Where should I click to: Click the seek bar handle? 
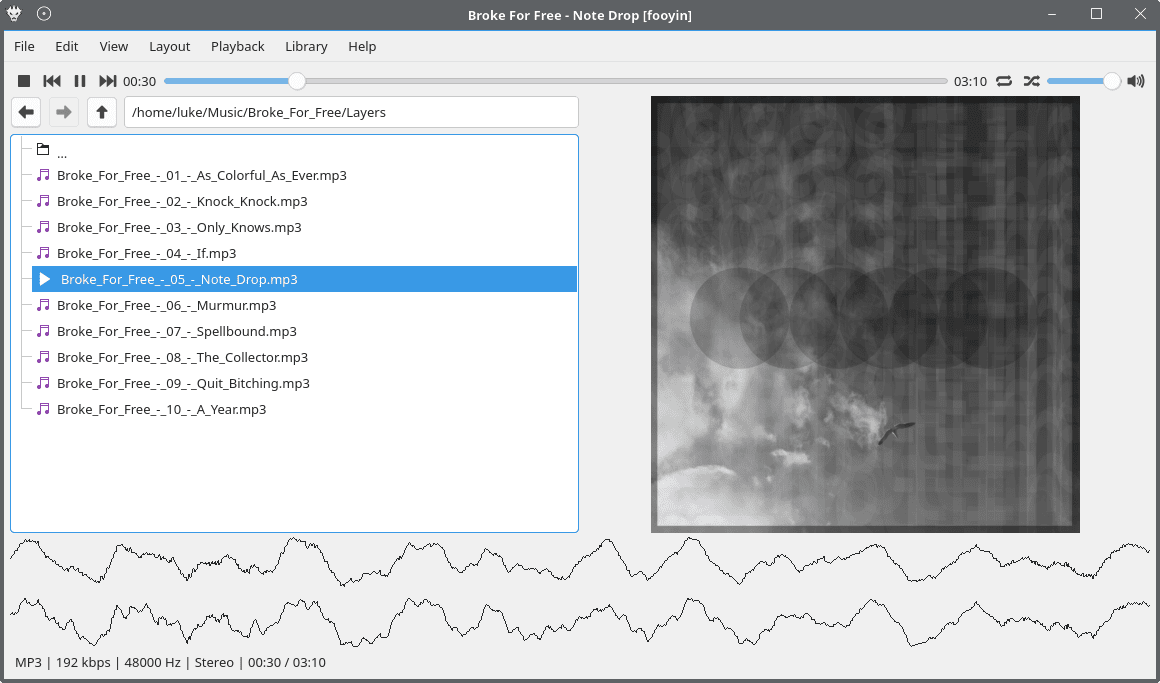pyautogui.click(x=297, y=81)
